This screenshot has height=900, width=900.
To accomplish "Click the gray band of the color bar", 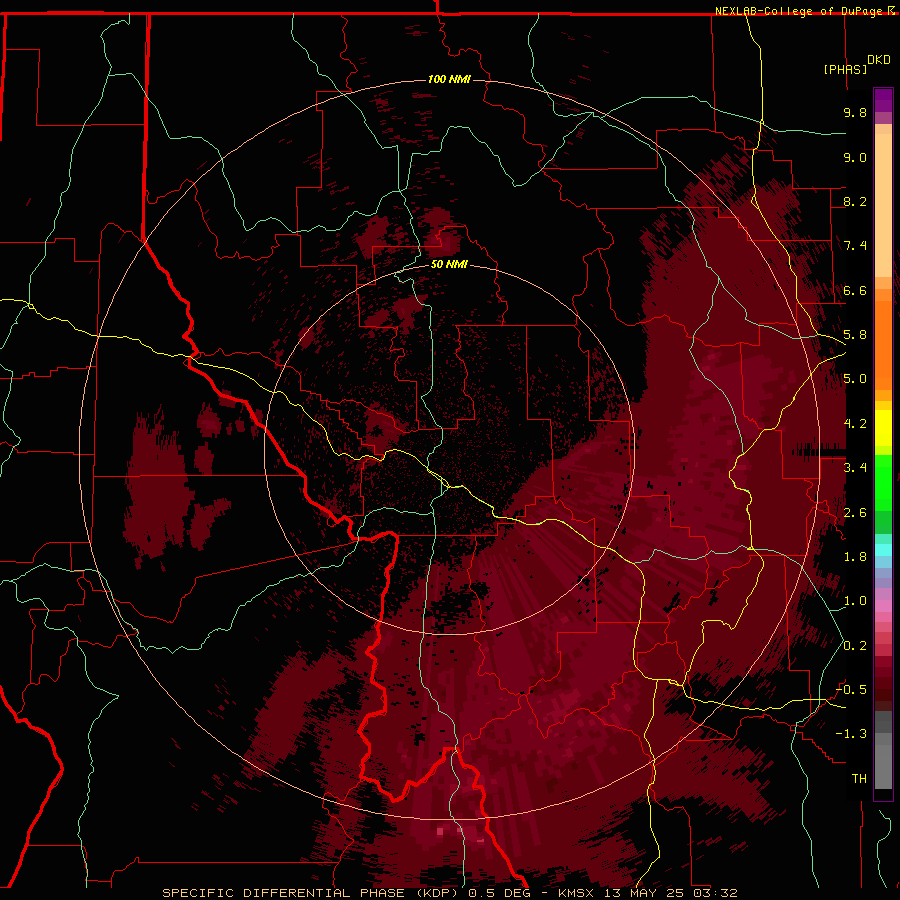I will 883,750.
